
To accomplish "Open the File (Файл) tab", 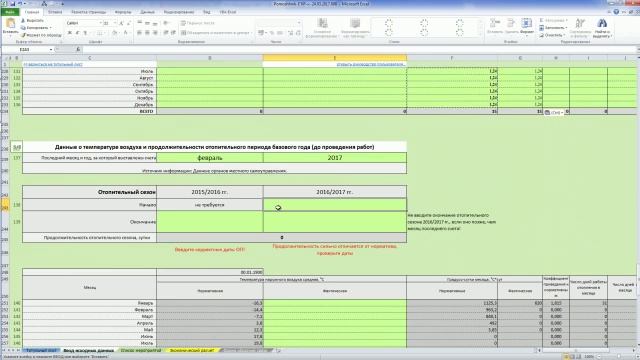I will [10, 12].
